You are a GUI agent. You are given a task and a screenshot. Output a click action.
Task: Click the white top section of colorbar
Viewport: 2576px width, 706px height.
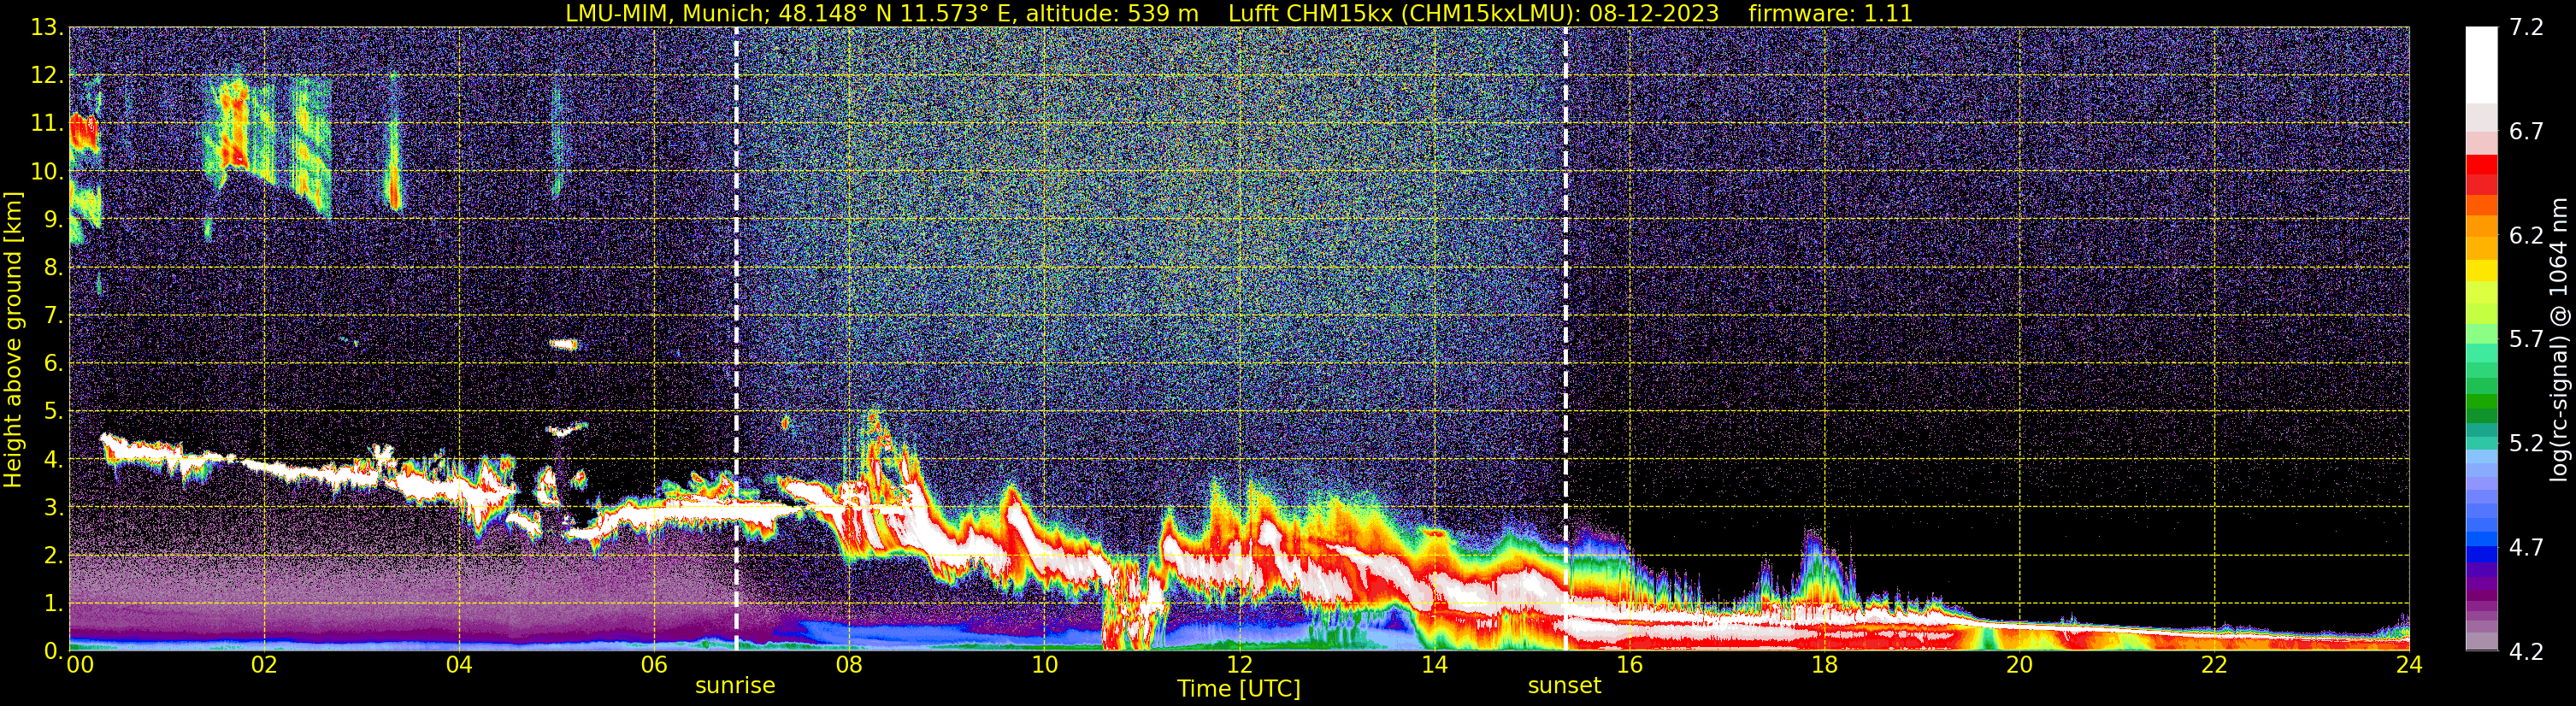2481,65
